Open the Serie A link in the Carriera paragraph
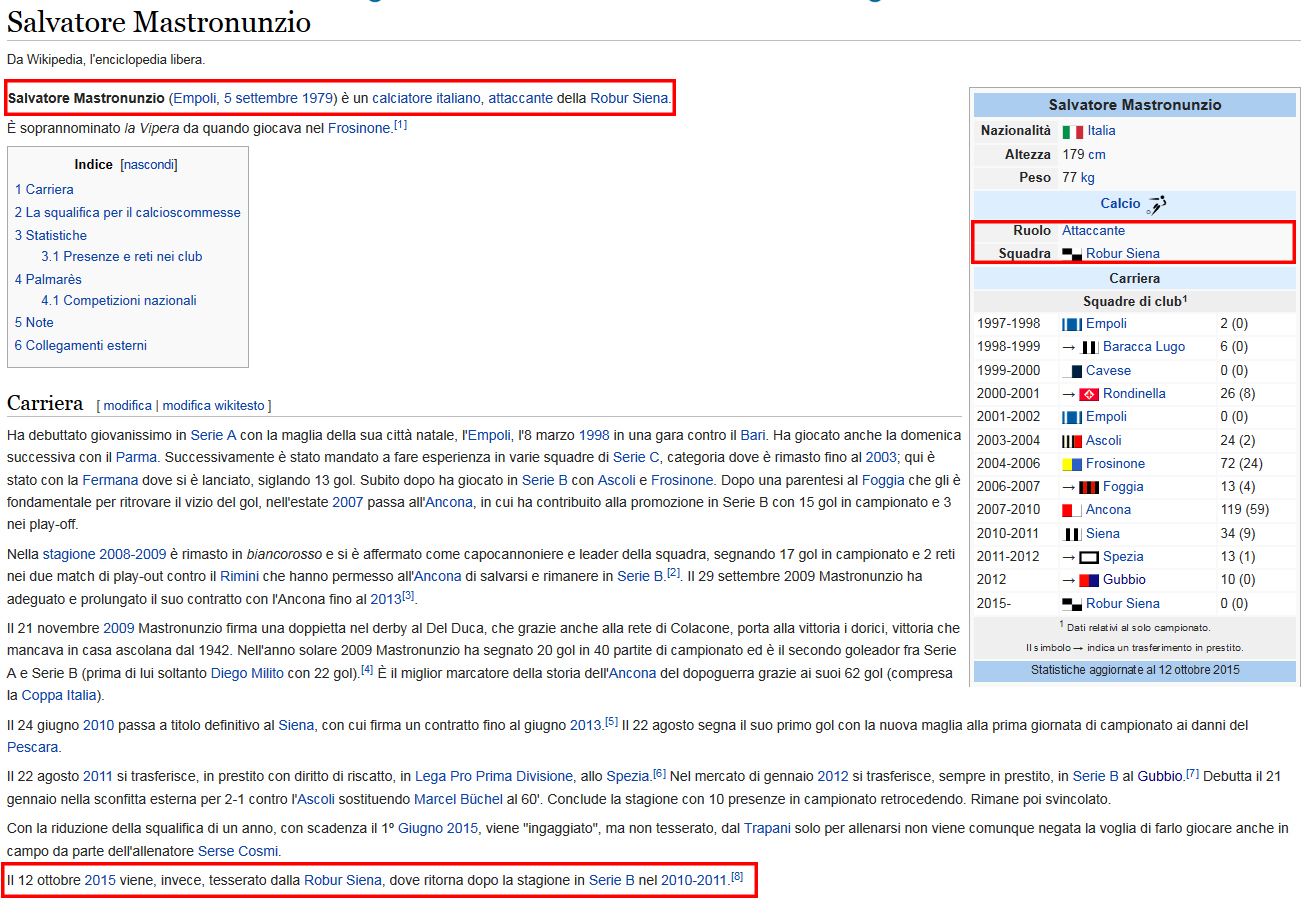 tap(213, 435)
